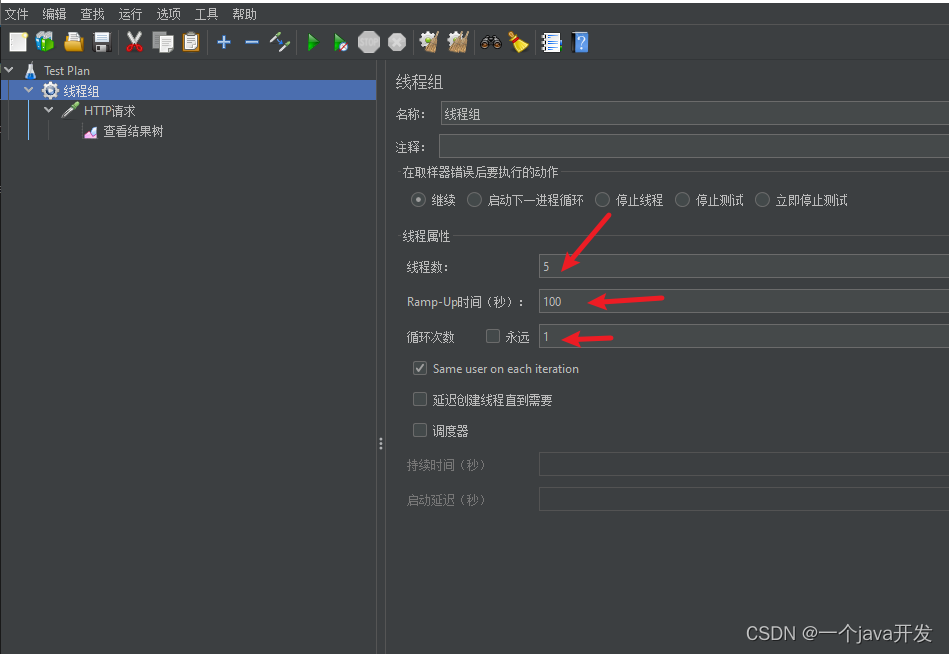Click the Copy icon in toolbar
Viewport: 949px width, 654px height.
tap(162, 42)
